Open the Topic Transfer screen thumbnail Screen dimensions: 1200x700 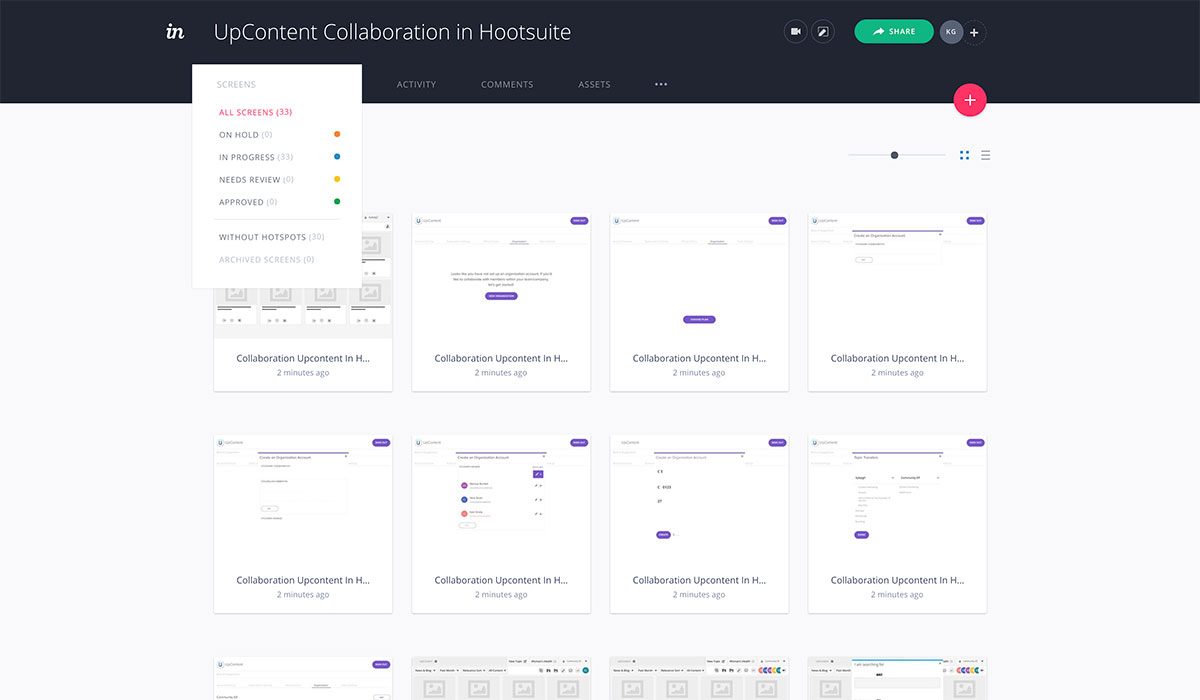[x=897, y=524]
